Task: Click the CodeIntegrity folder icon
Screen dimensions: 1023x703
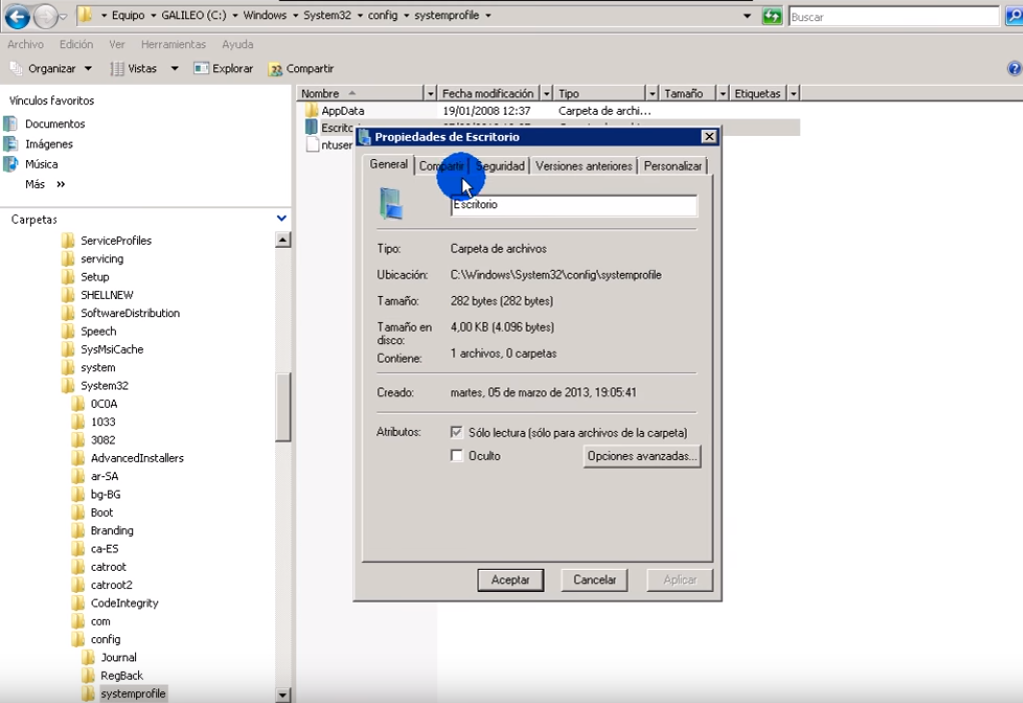Action: pyautogui.click(x=78, y=603)
